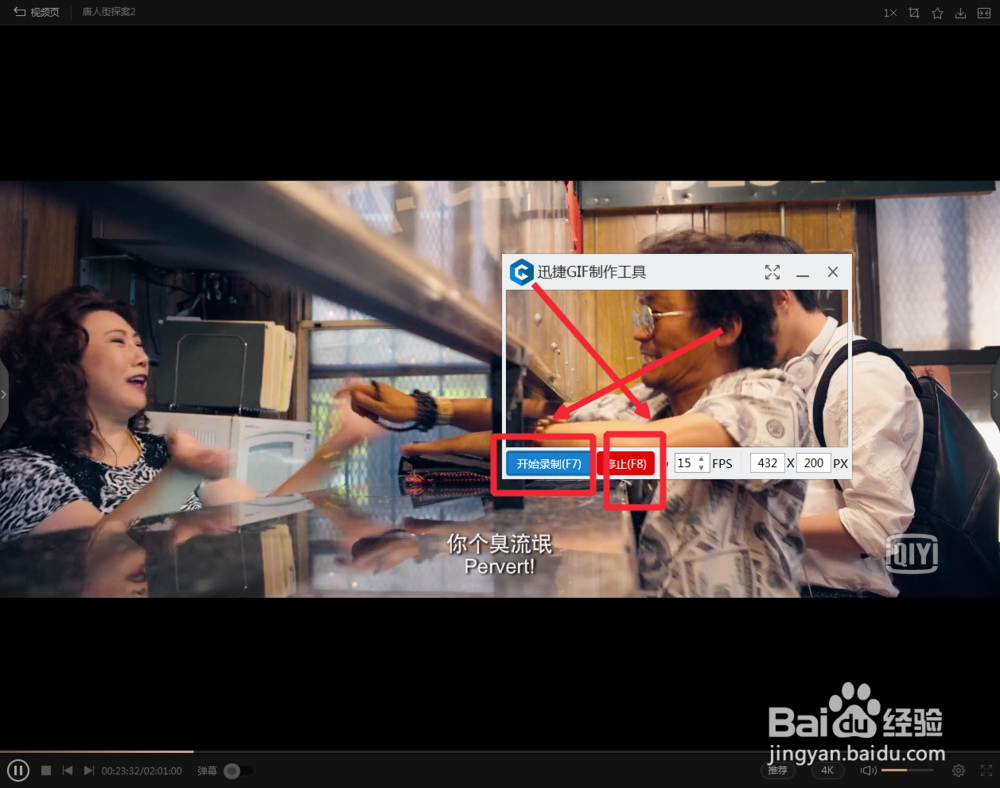Mute the player volume speaker icon

[869, 770]
